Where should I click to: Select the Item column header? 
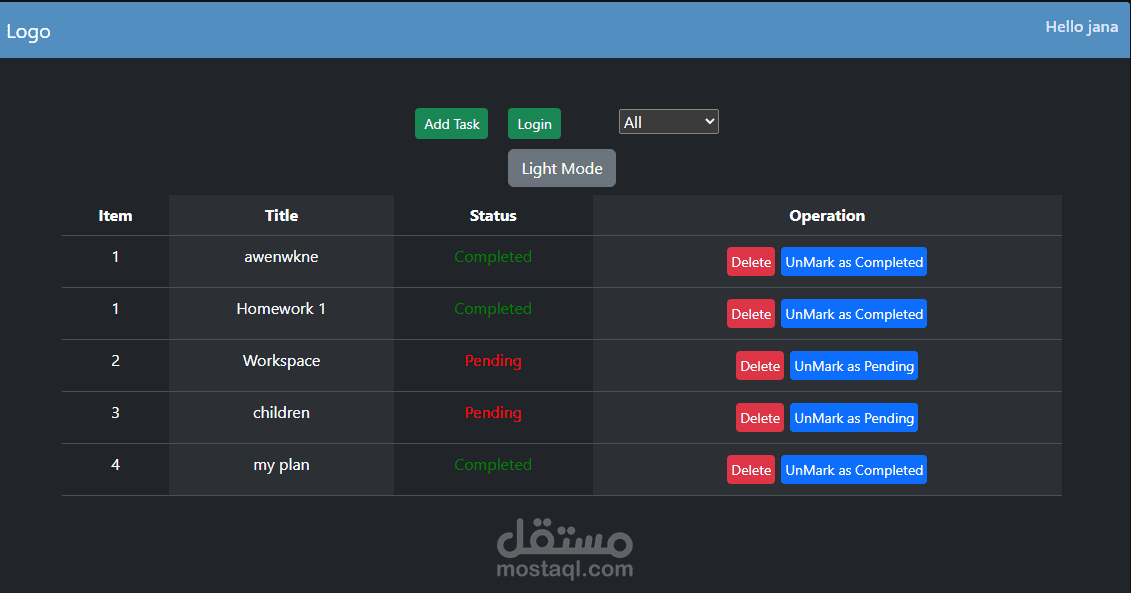(115, 216)
